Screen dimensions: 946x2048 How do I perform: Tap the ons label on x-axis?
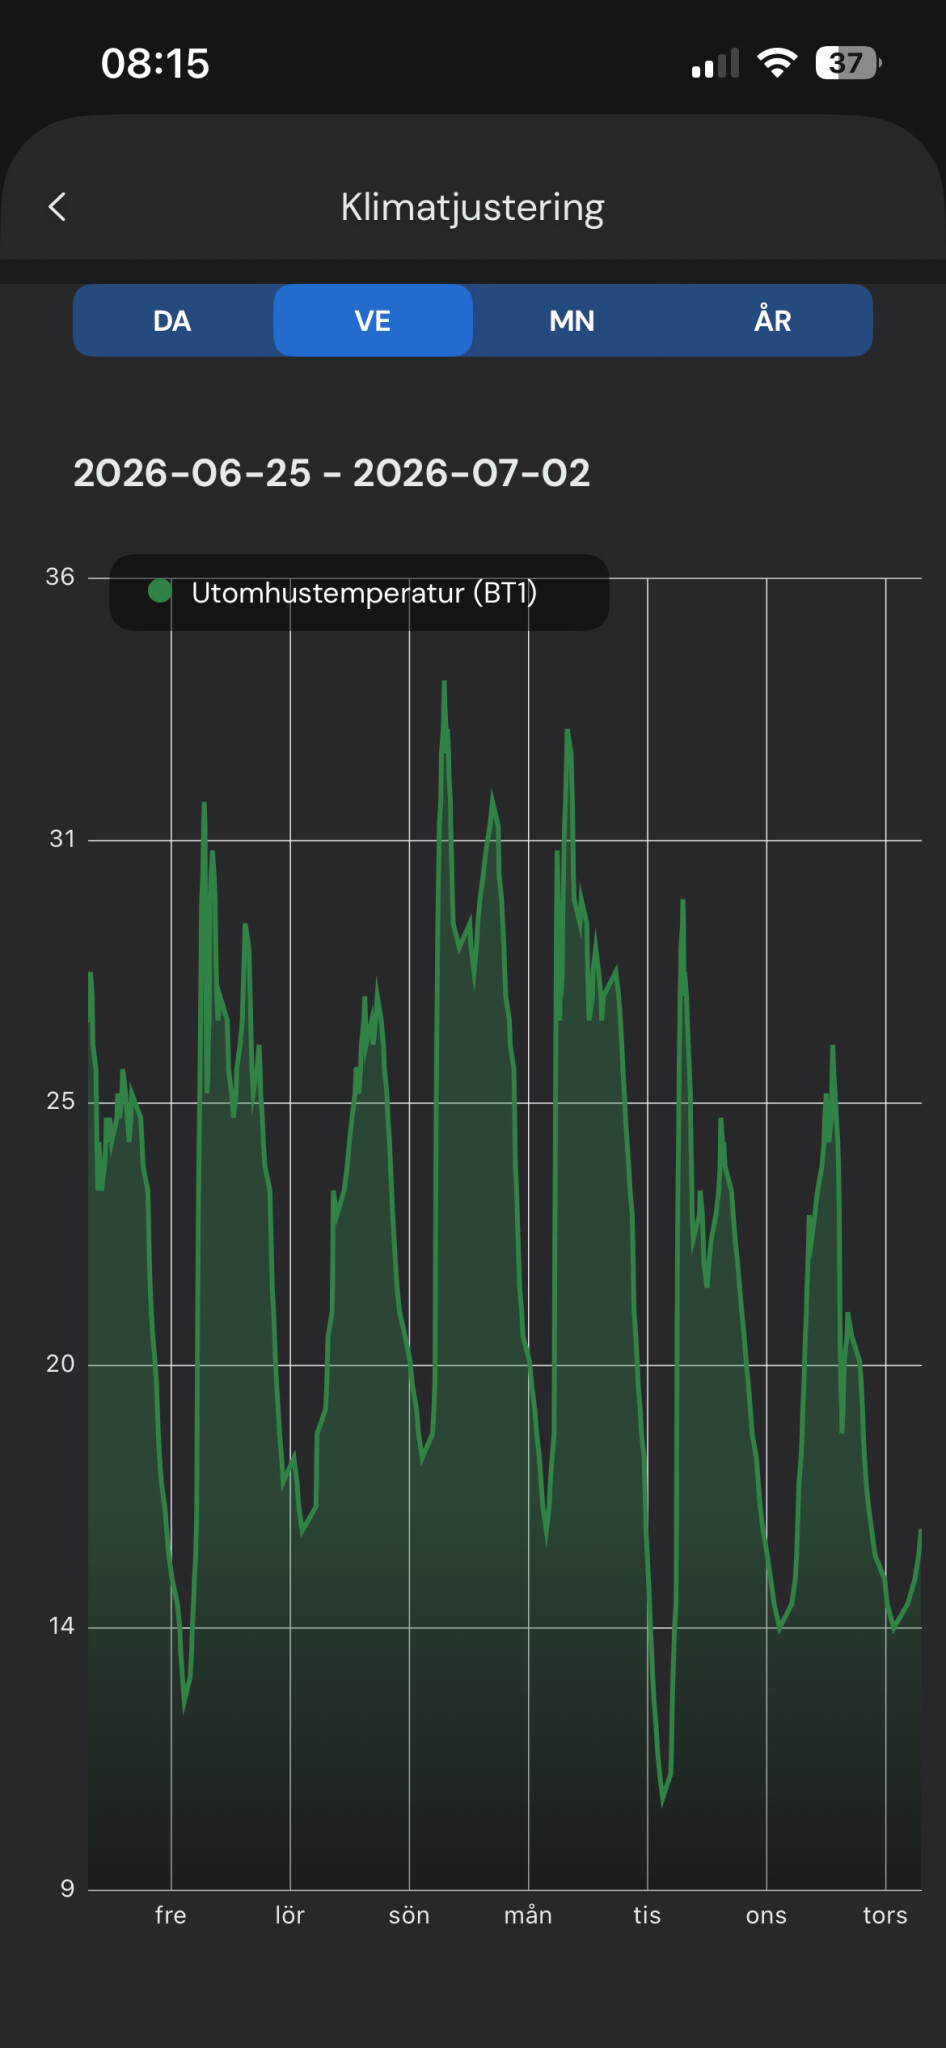coord(766,1915)
